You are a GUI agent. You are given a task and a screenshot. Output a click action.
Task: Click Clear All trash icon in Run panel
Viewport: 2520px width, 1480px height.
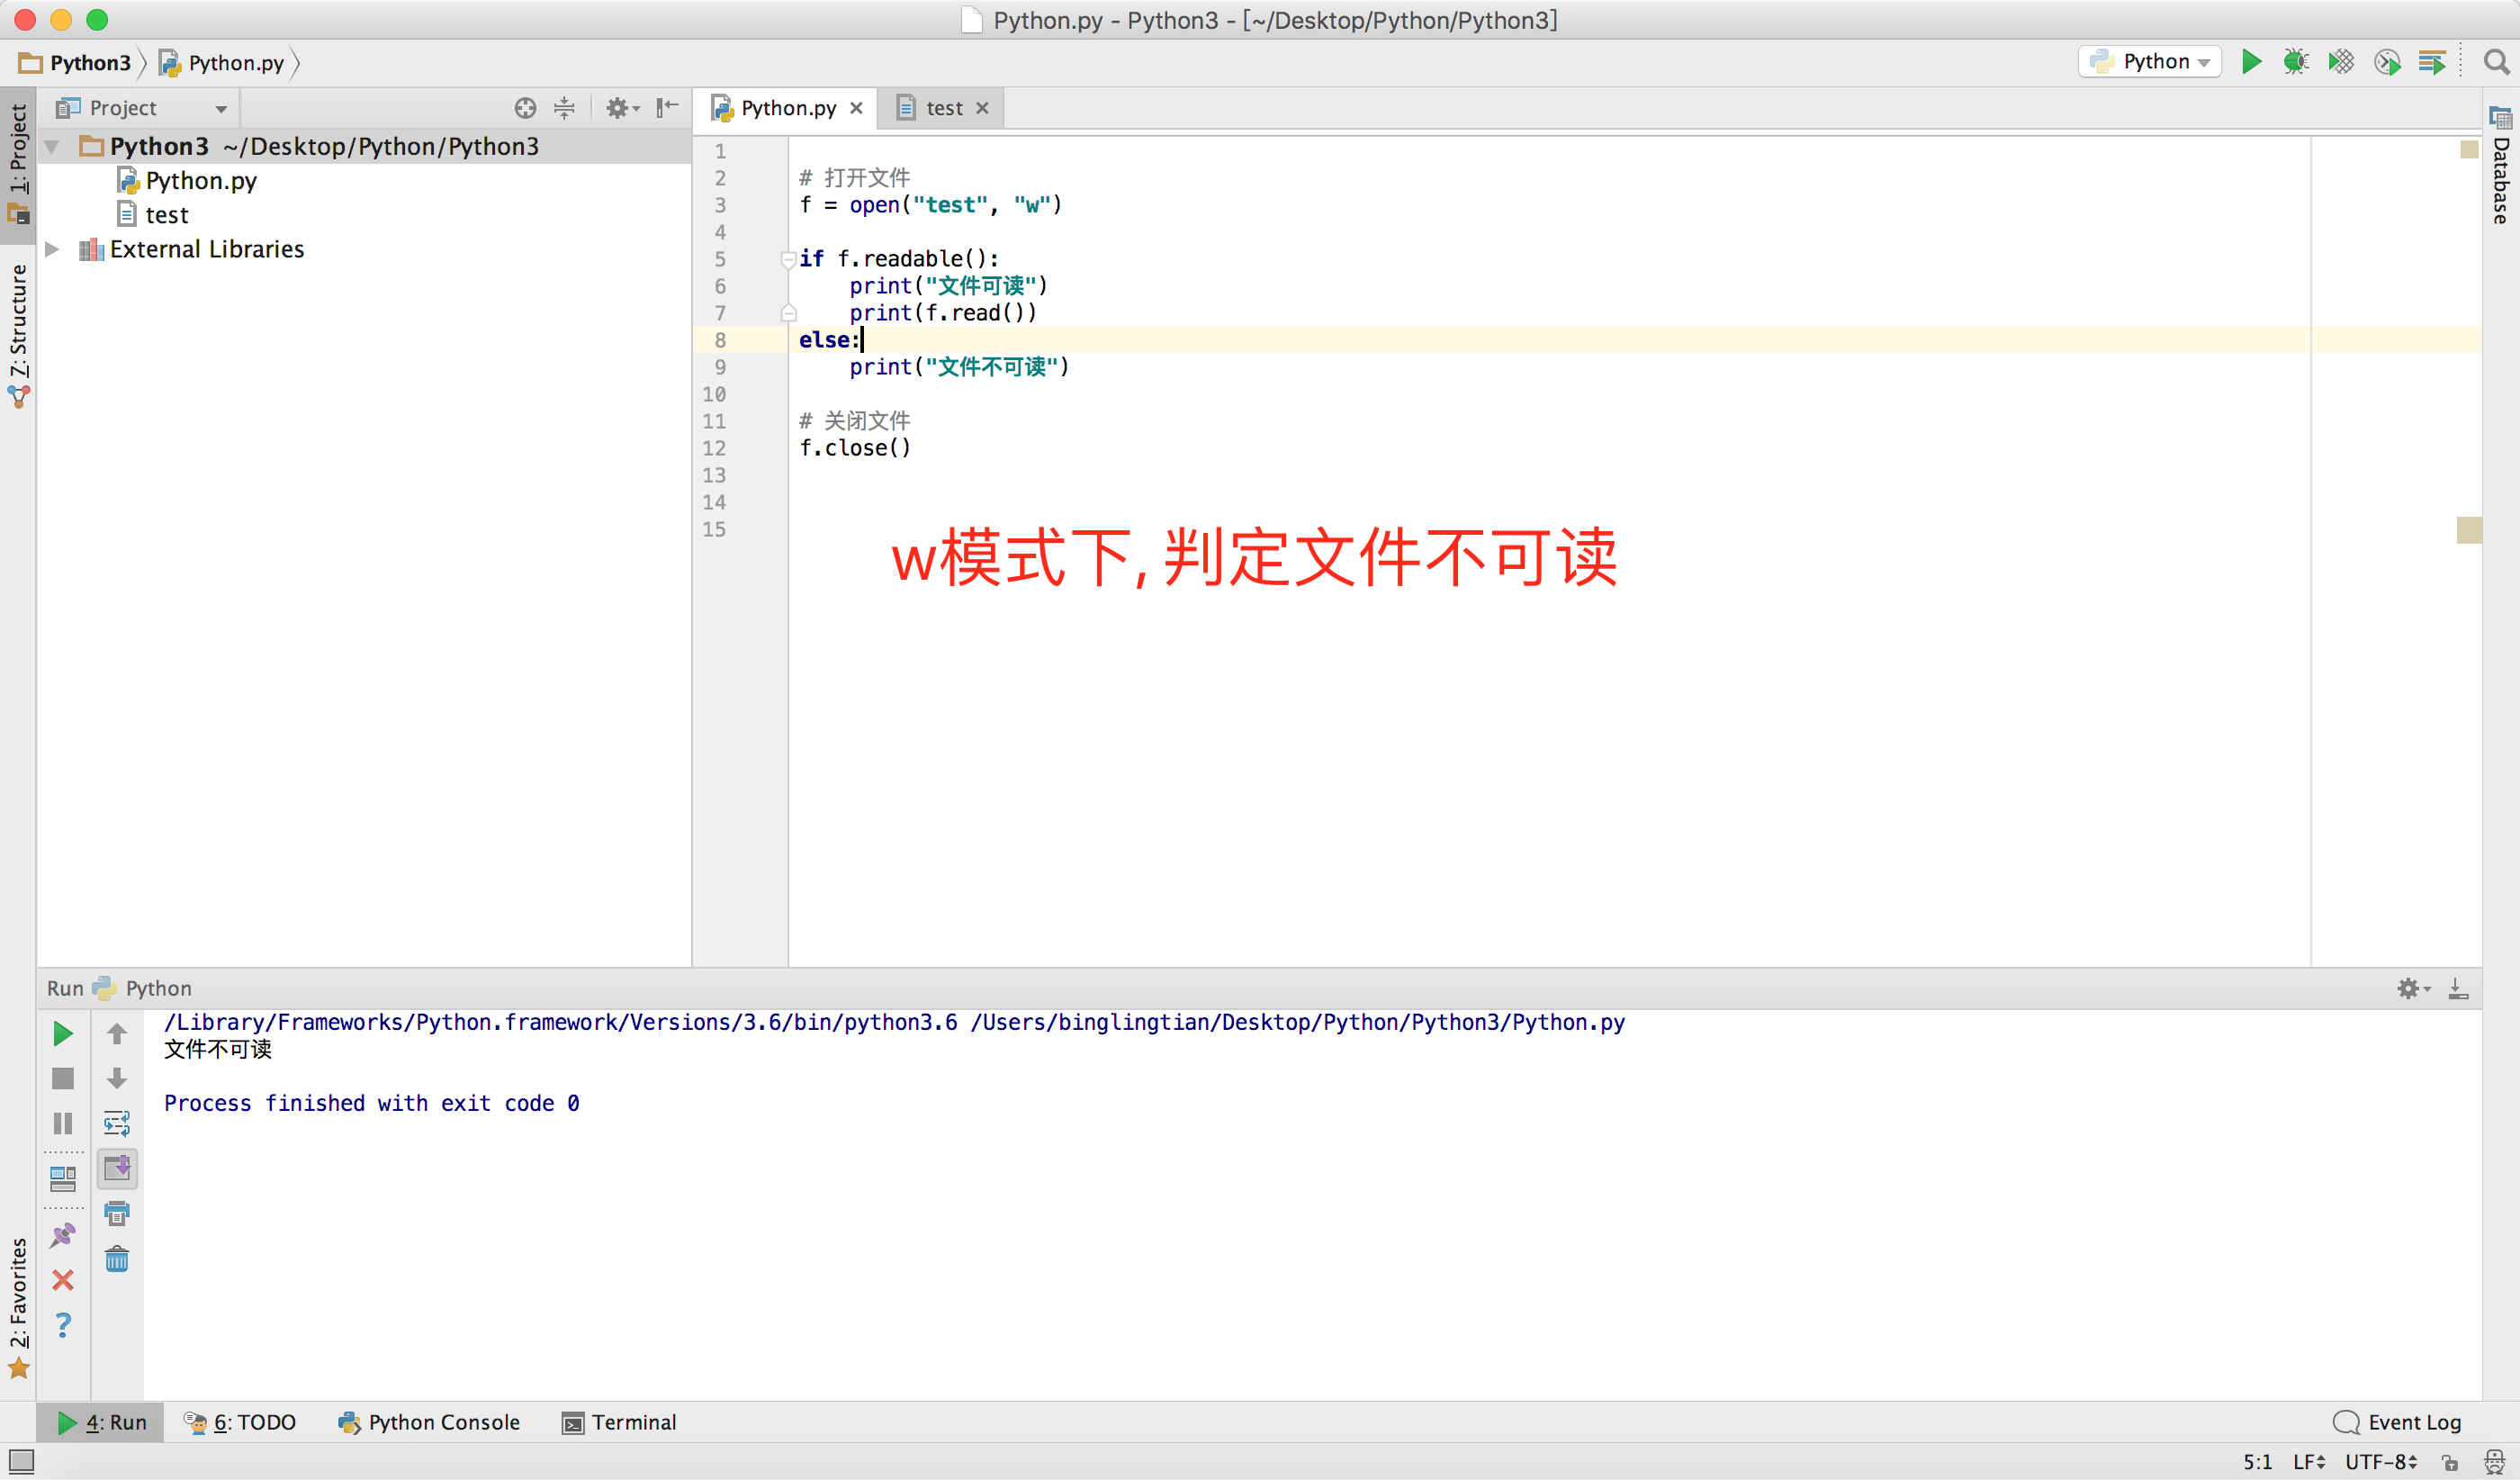(117, 1259)
